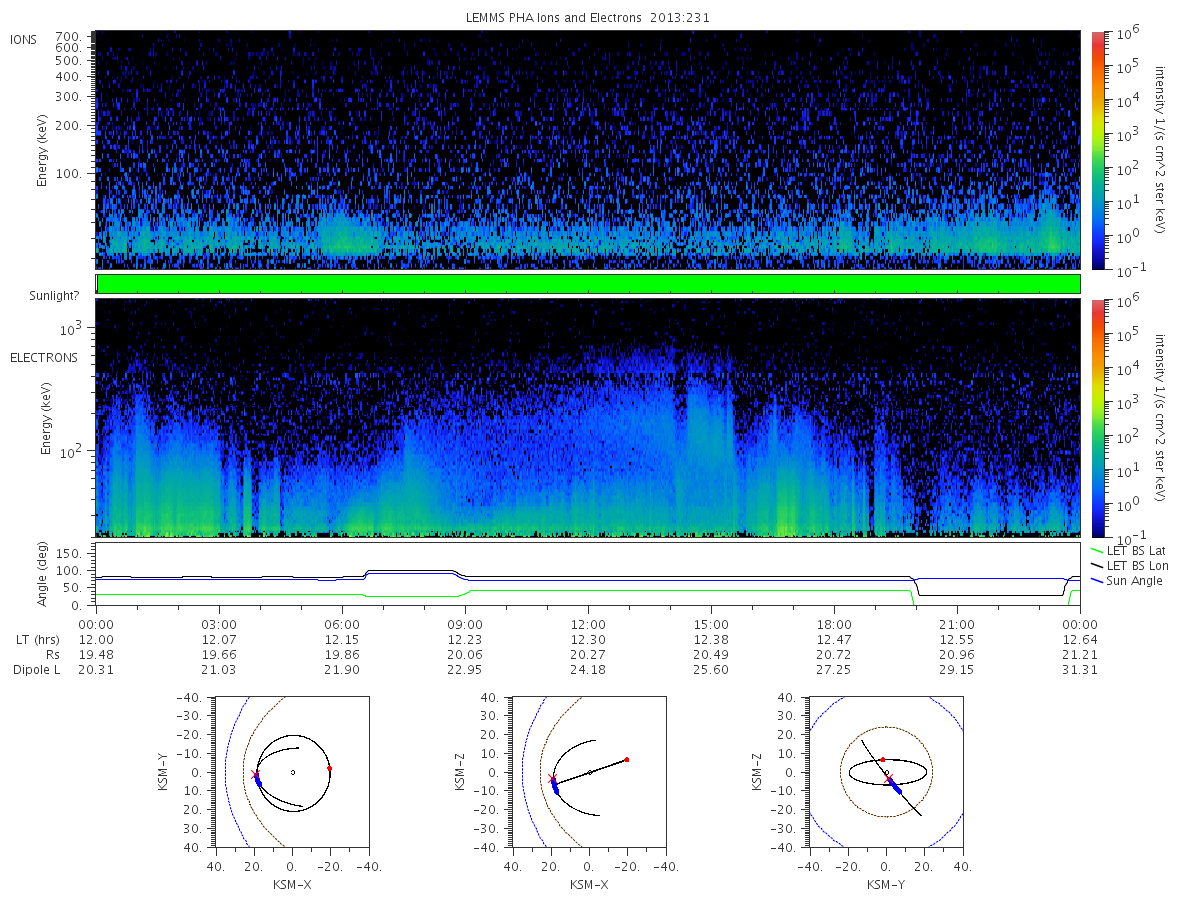This screenshot has width=1200, height=900.
Task: Click the Sun Angle legend text
Action: pos(1135,580)
